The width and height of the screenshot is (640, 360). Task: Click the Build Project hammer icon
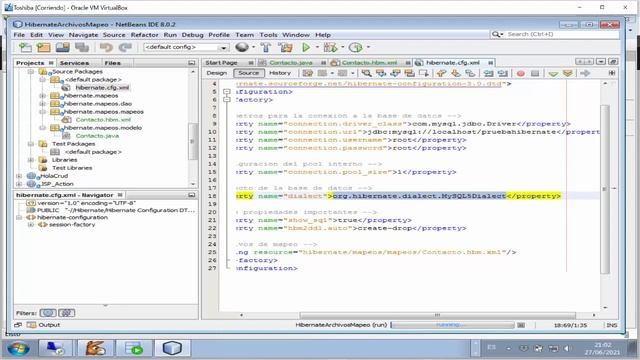(x=266, y=47)
